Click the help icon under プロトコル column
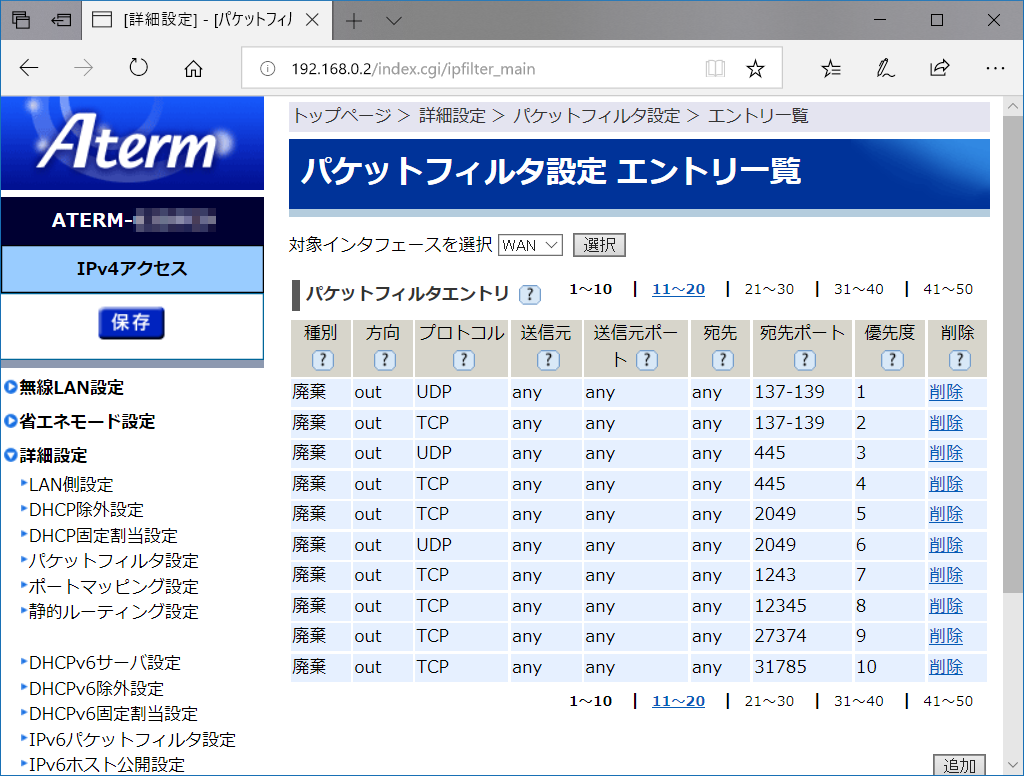Screen dimensions: 1024x776 tap(464, 360)
